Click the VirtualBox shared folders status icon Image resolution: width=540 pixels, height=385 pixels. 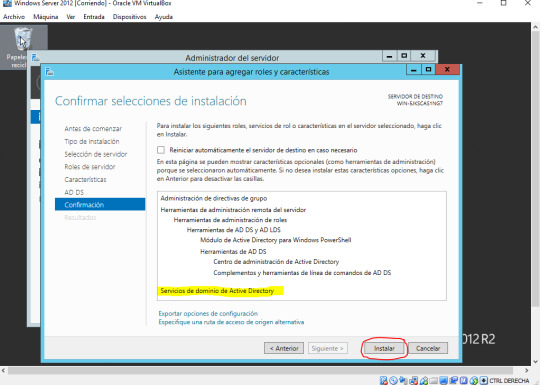(x=434, y=380)
